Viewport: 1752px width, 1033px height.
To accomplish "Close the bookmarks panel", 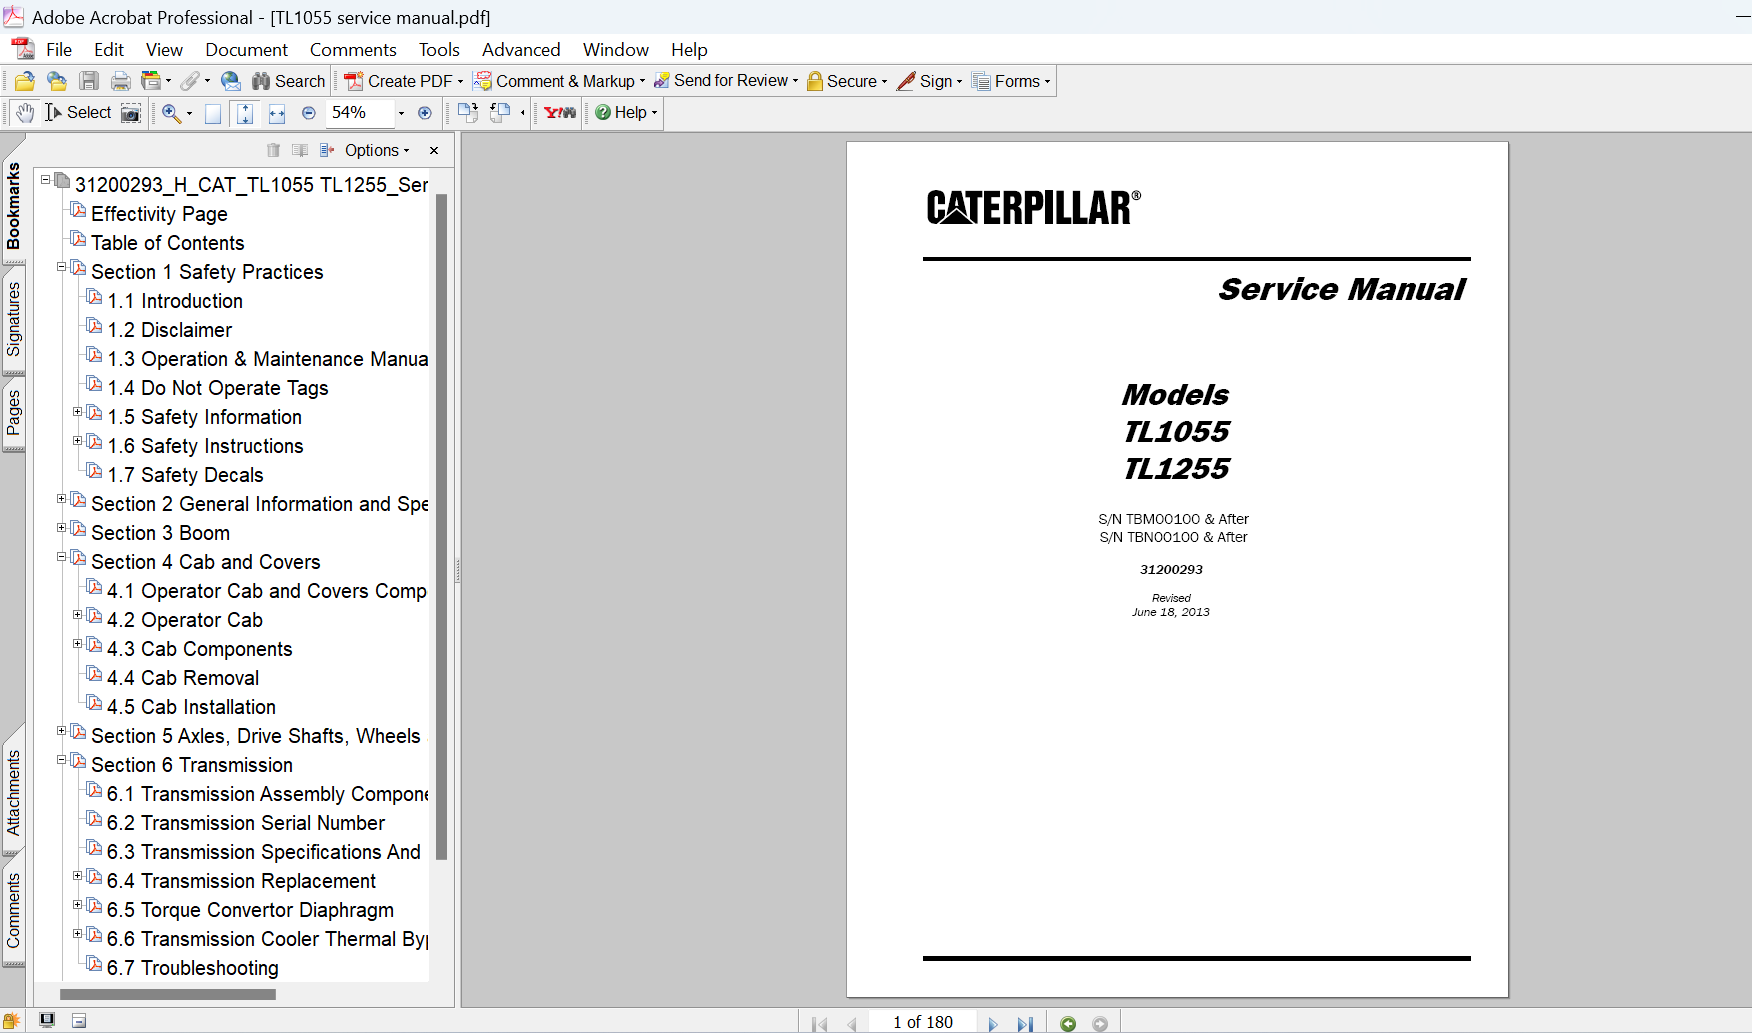I will [434, 150].
